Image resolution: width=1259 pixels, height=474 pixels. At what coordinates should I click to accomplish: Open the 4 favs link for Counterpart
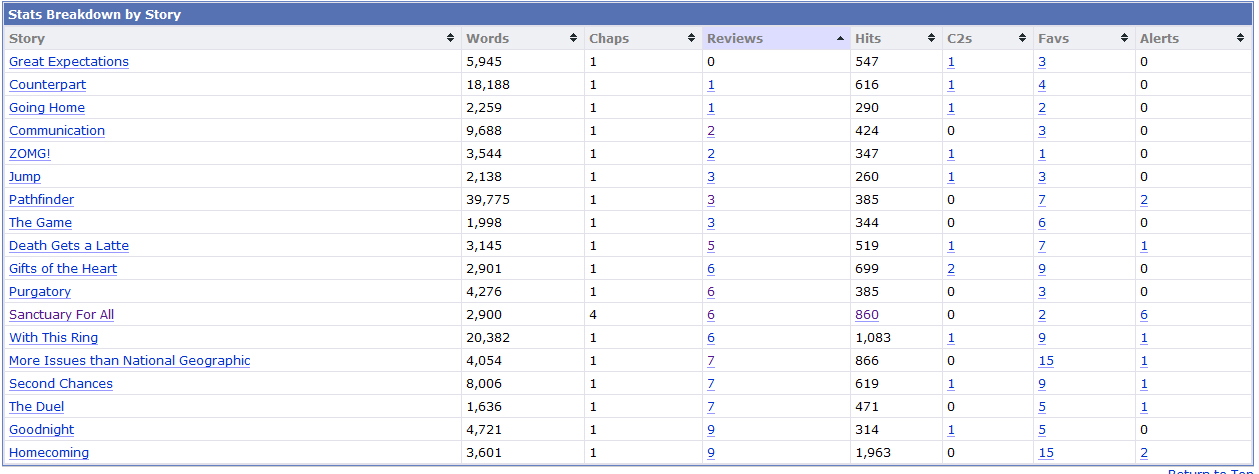click(1042, 85)
